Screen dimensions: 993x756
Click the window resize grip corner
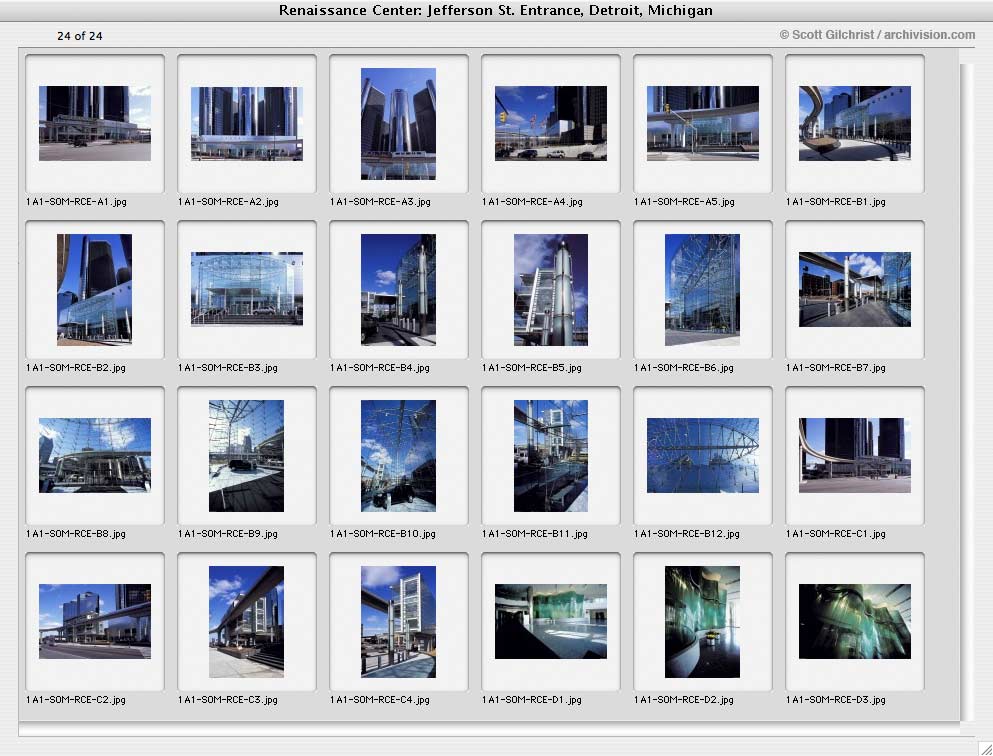(985, 748)
